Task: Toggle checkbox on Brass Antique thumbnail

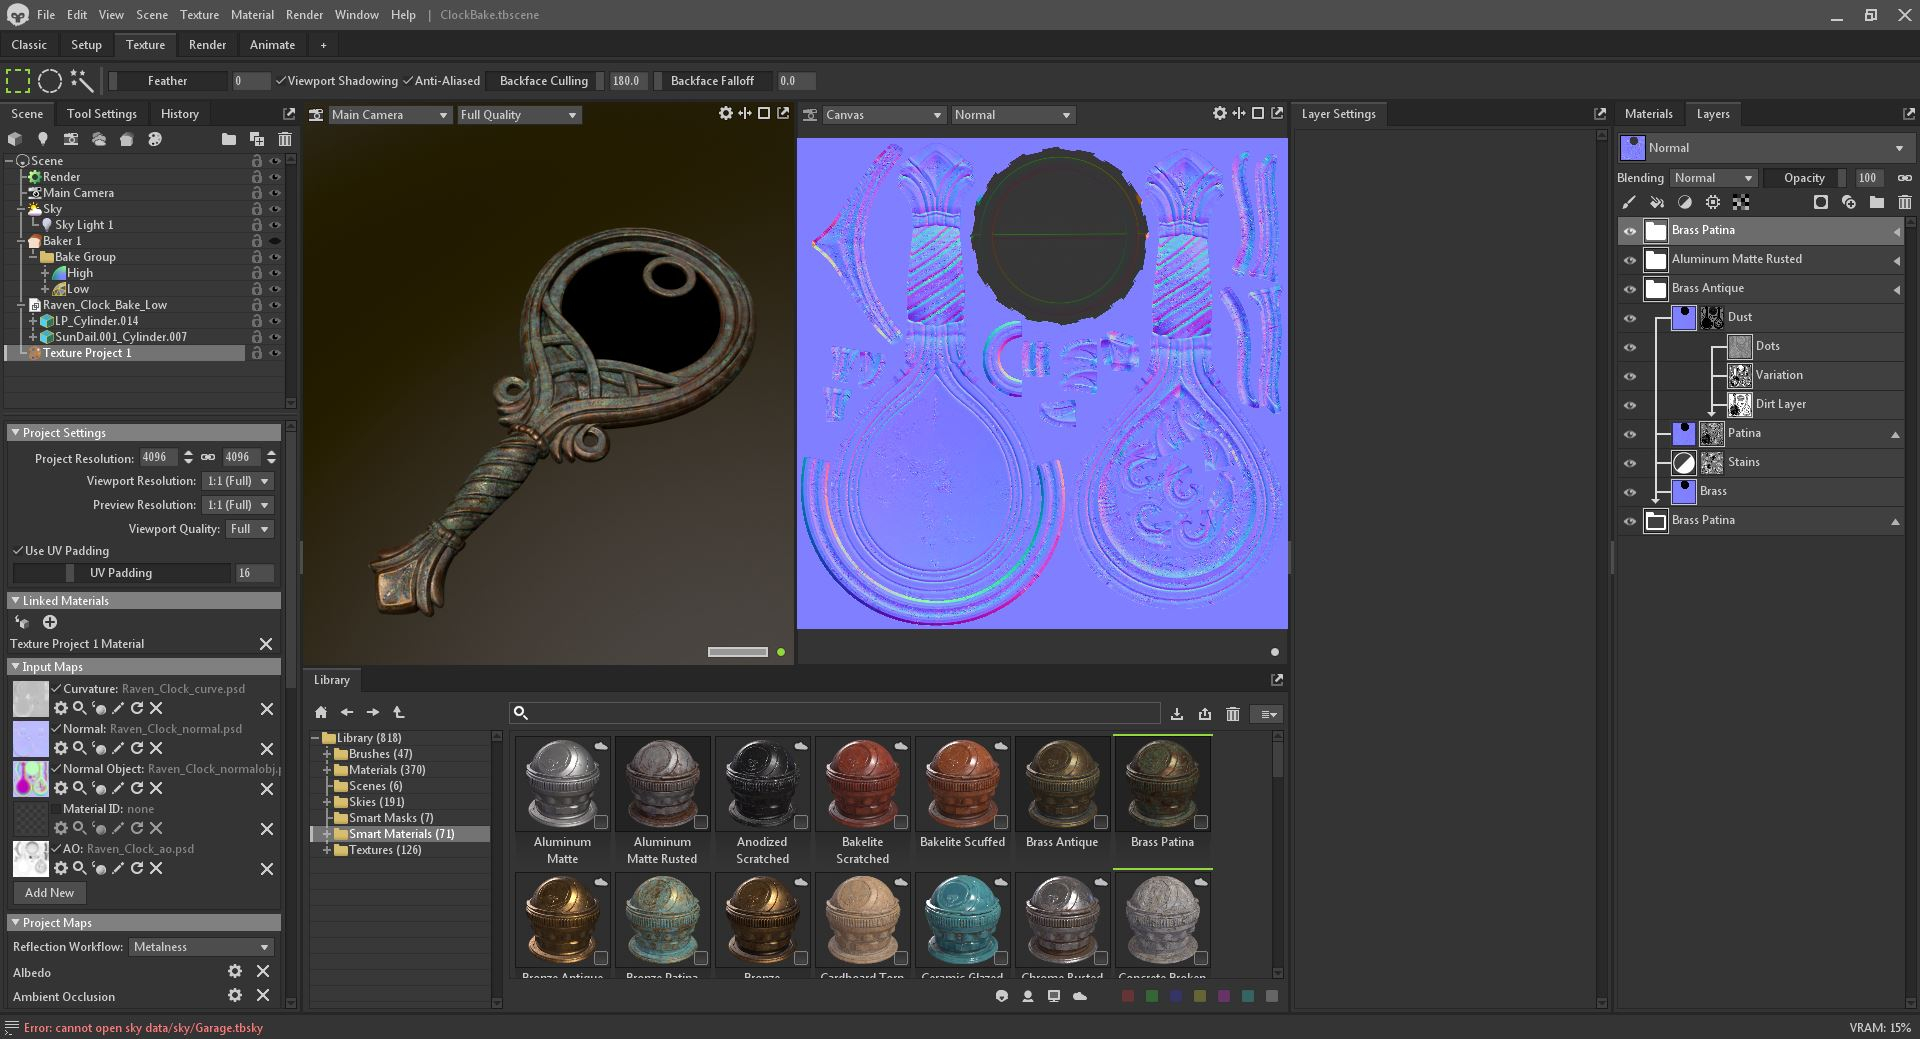Action: [x=1100, y=822]
